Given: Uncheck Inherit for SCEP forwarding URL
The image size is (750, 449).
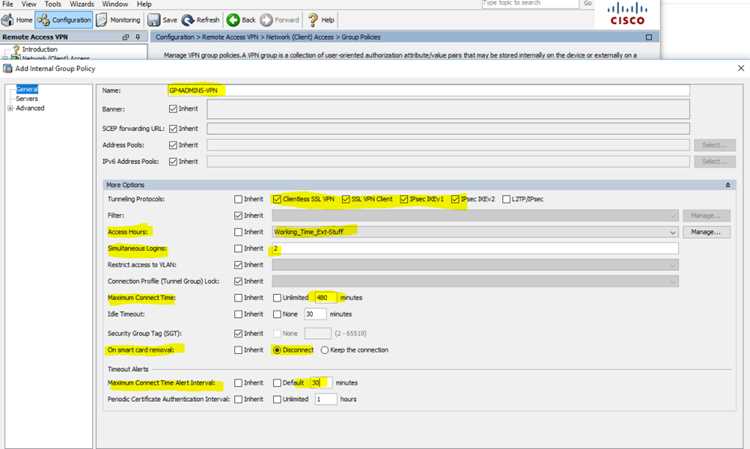Looking at the screenshot, I should (173, 129).
